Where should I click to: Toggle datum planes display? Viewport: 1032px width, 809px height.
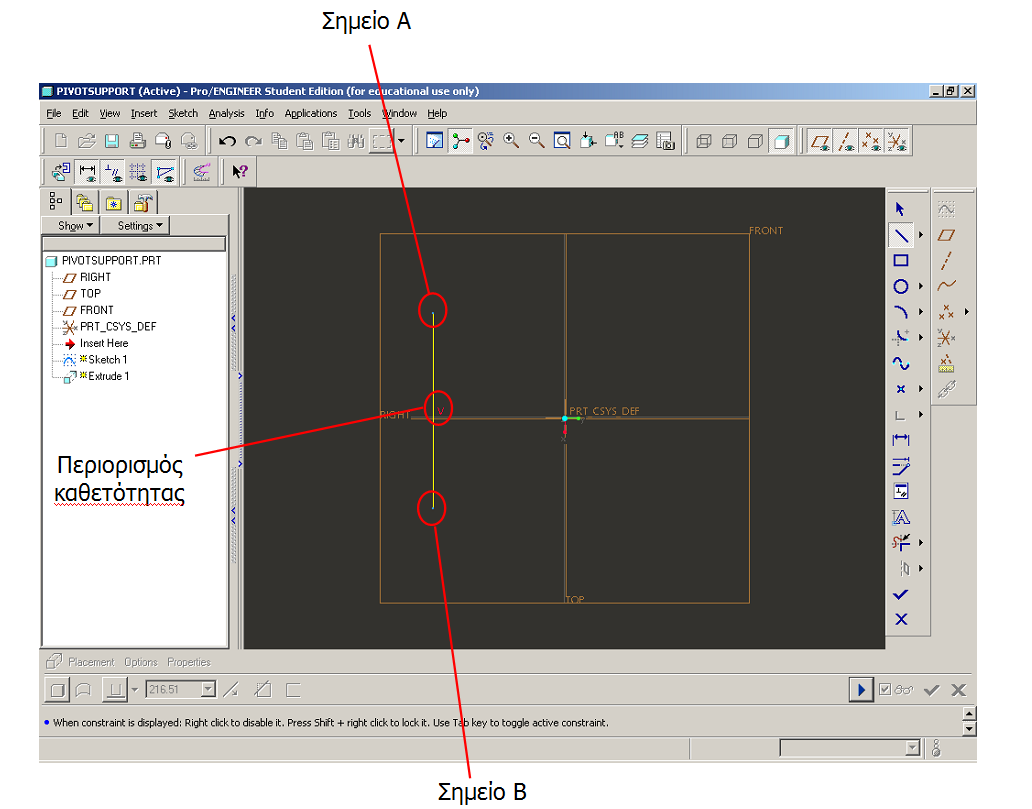[x=820, y=141]
